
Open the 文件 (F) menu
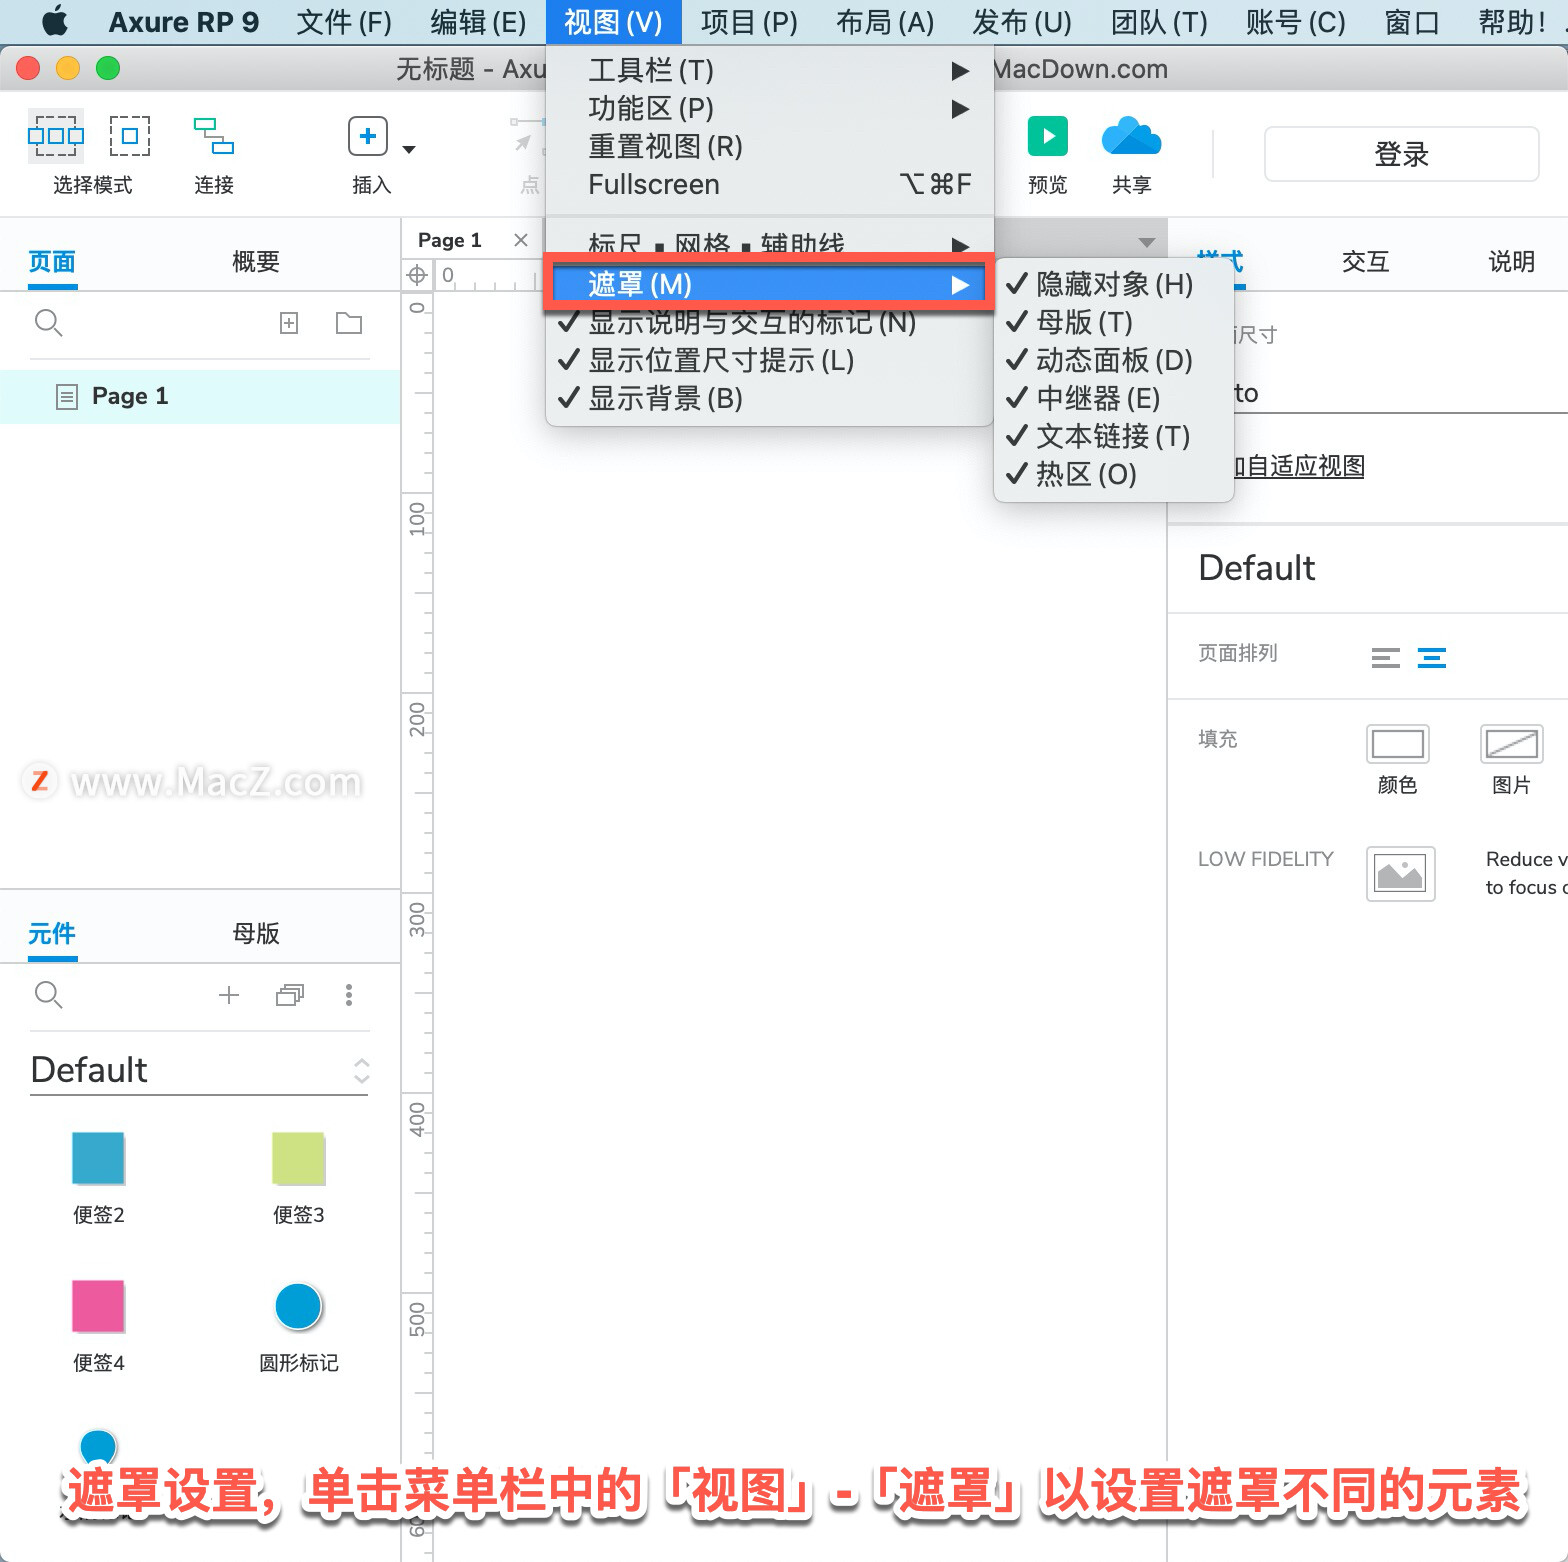click(x=344, y=21)
